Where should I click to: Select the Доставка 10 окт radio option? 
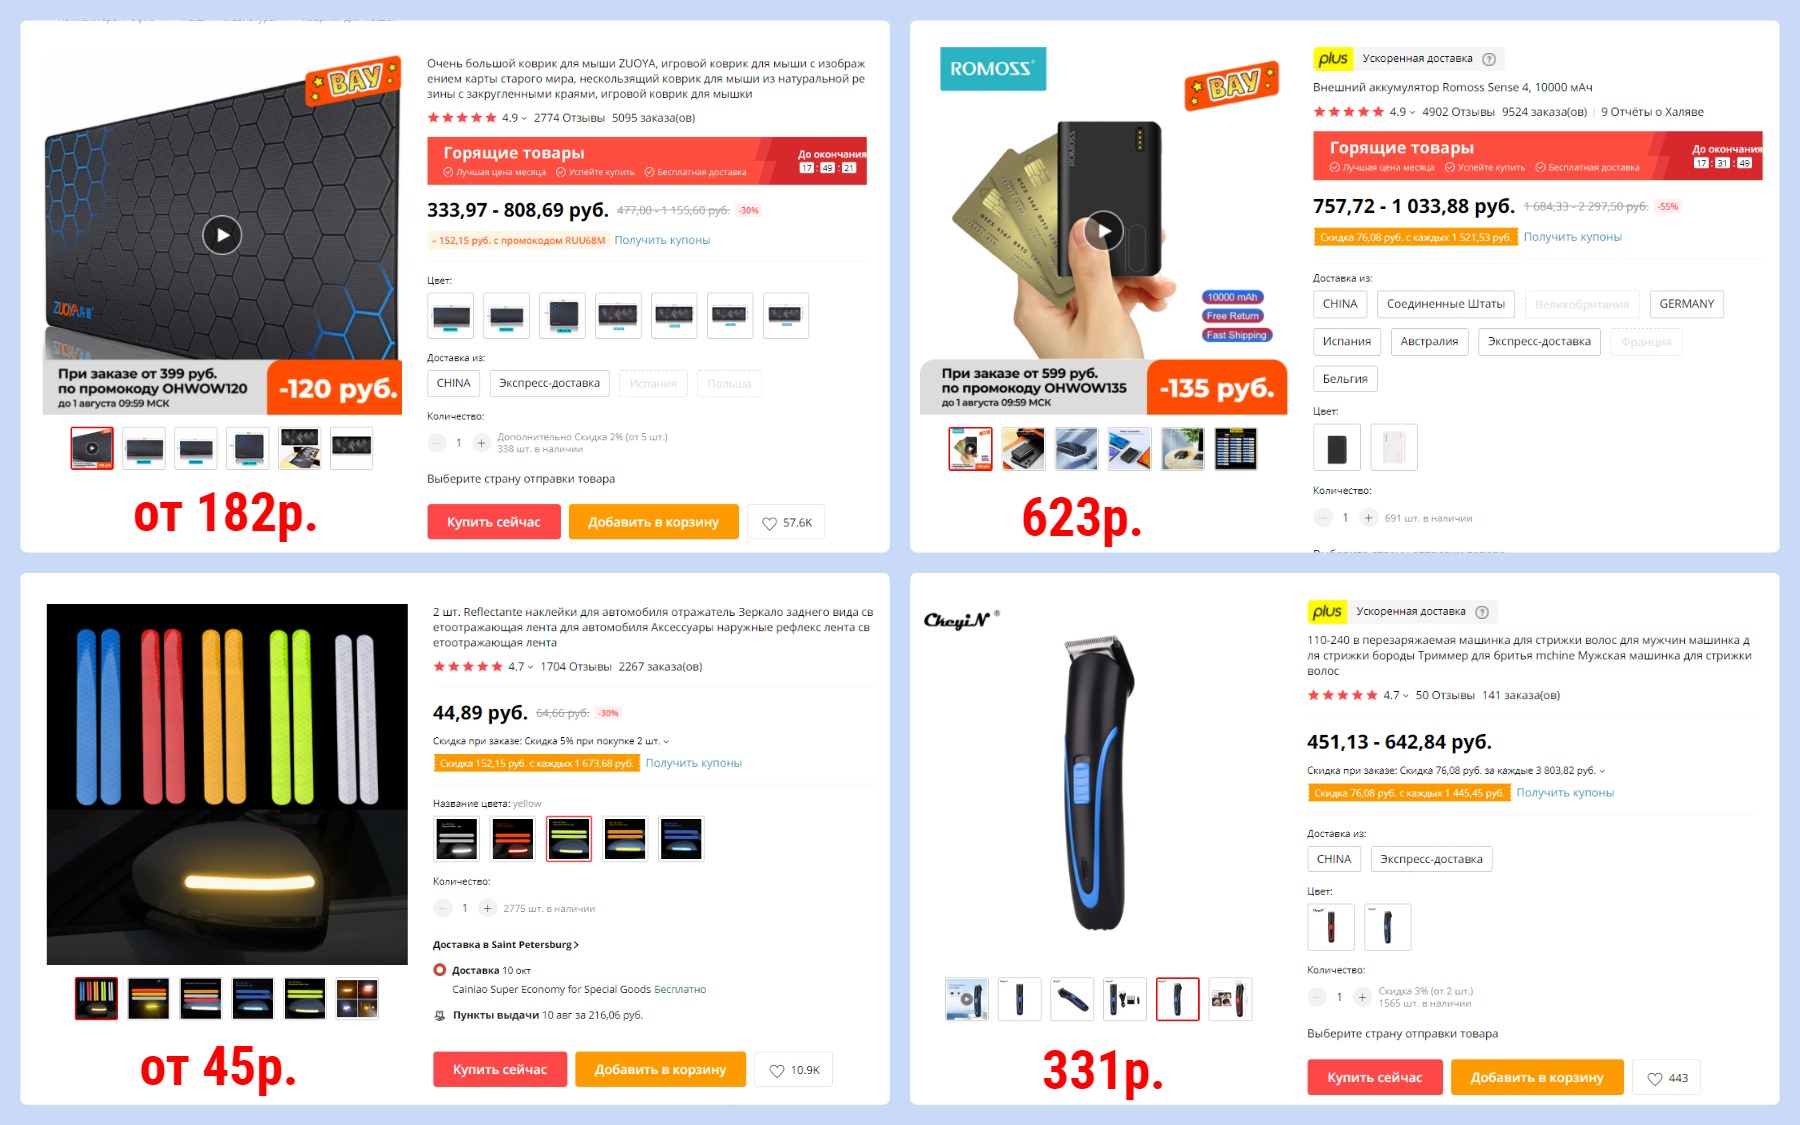pyautogui.click(x=439, y=970)
